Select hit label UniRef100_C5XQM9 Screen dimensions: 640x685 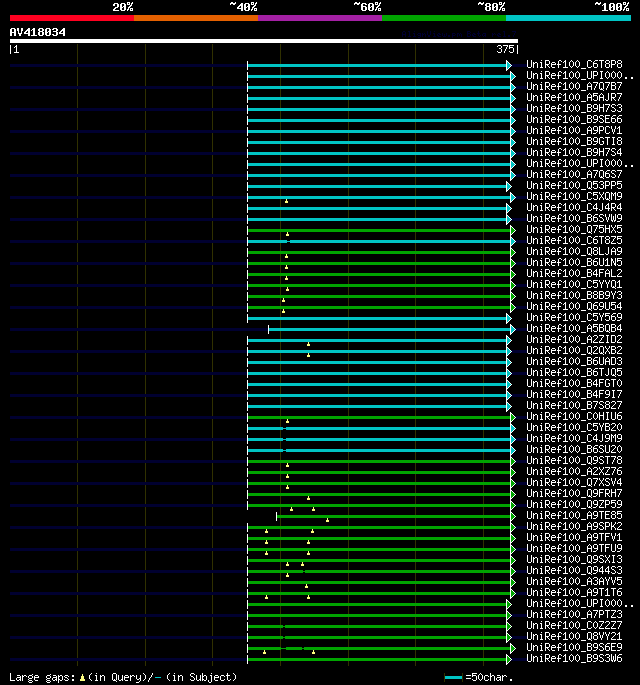pos(574,196)
